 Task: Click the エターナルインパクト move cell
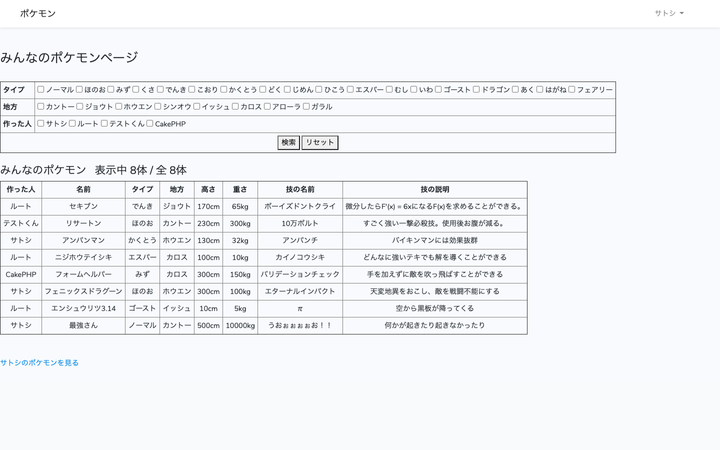[x=300, y=291]
